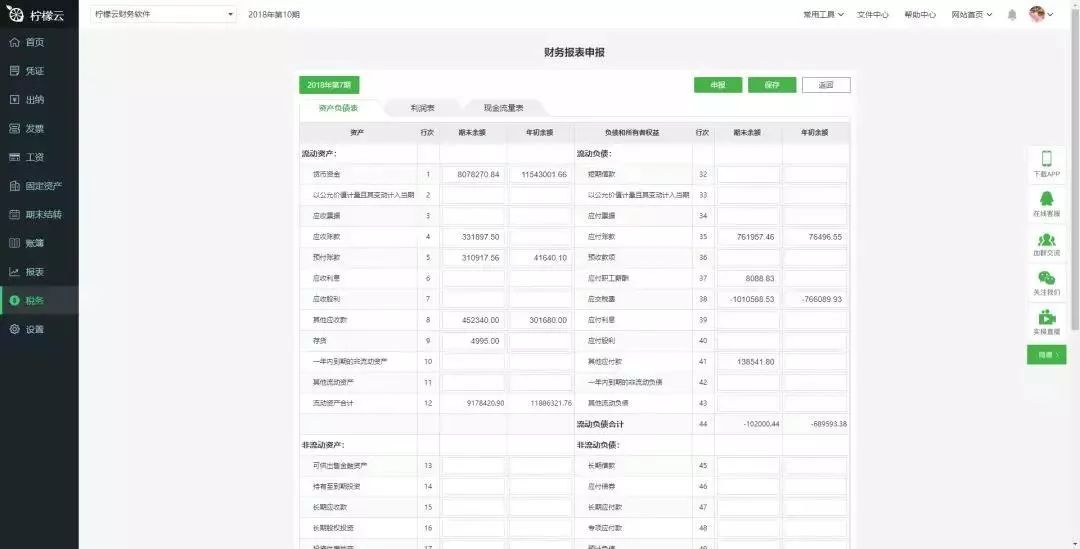This screenshot has width=1080, height=549.
Task: Edit 应付职工薪酬 ending balance 8088.83
Action: pos(748,278)
